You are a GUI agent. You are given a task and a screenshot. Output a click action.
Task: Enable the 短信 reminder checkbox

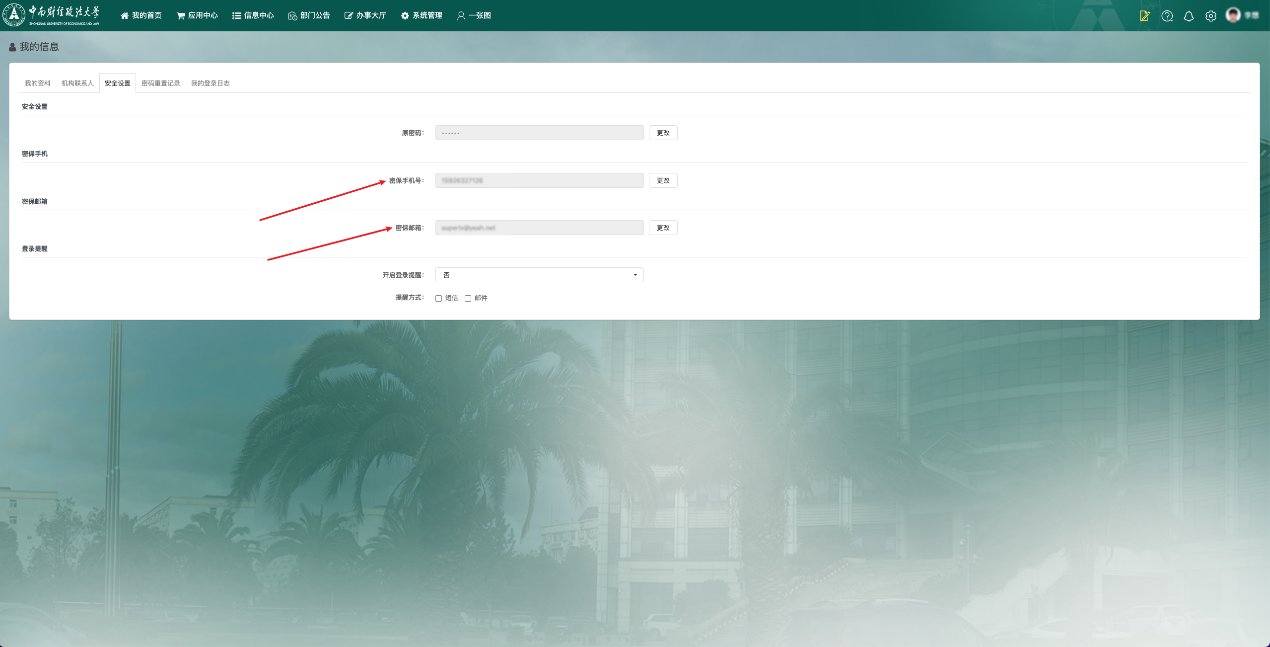(x=439, y=298)
